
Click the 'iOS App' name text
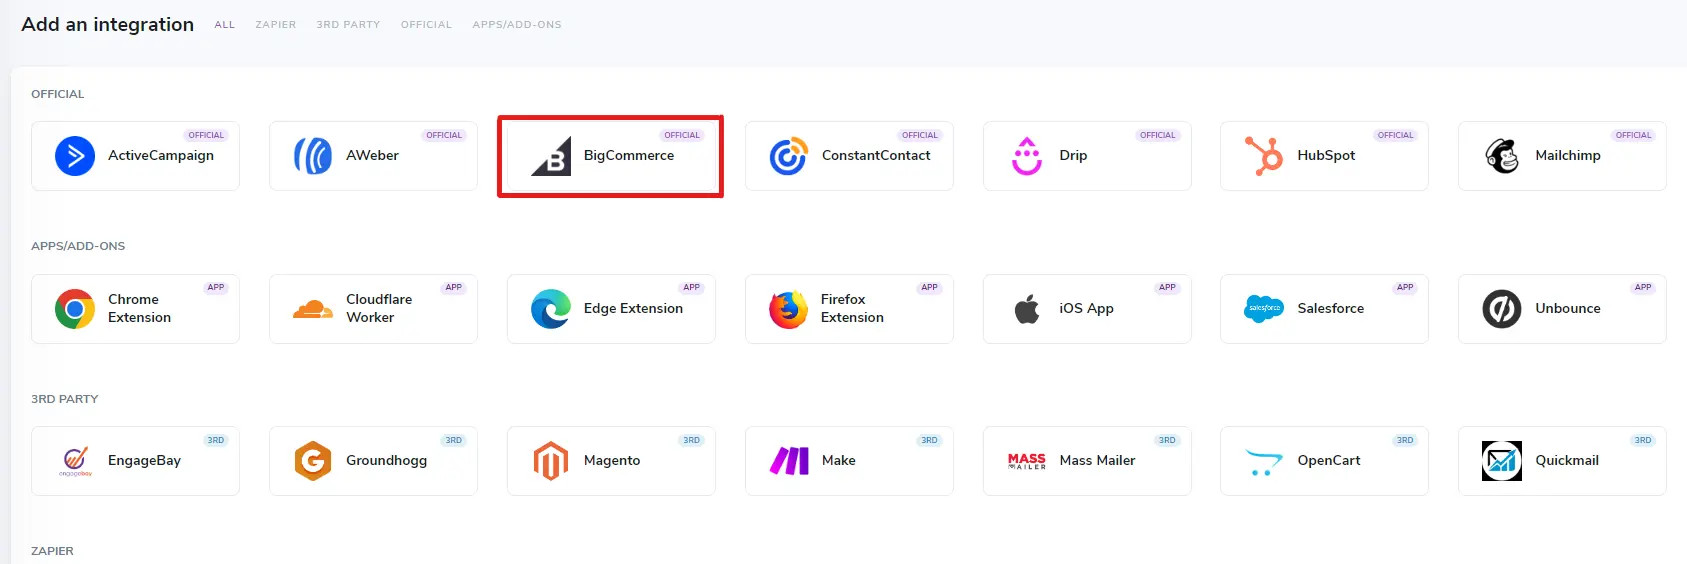[1086, 309]
